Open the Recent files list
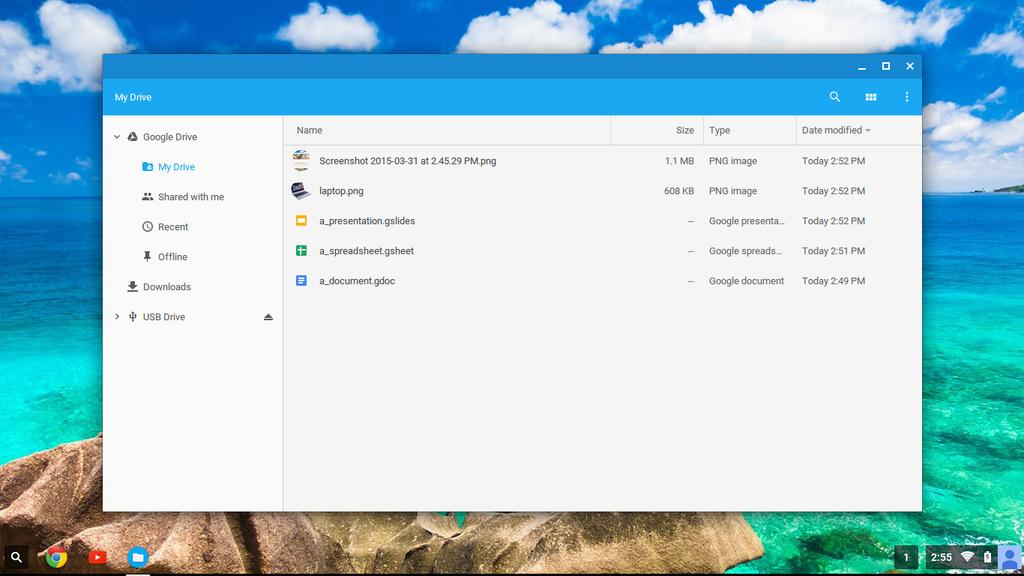Image resolution: width=1024 pixels, height=576 pixels. [173, 227]
